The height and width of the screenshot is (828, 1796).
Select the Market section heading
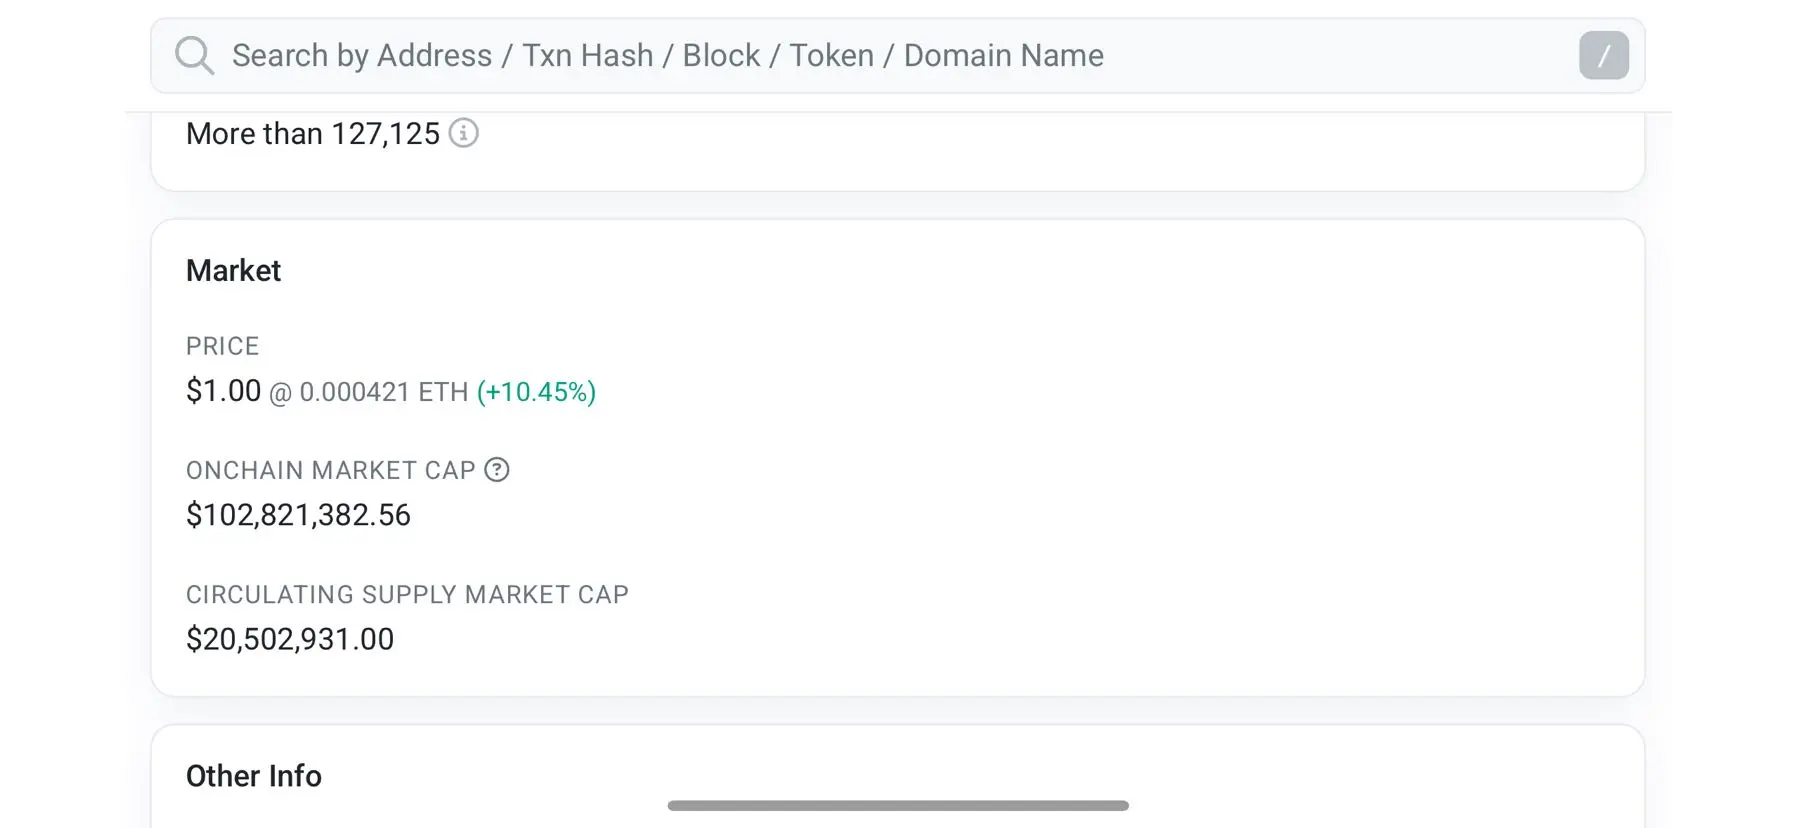click(233, 270)
